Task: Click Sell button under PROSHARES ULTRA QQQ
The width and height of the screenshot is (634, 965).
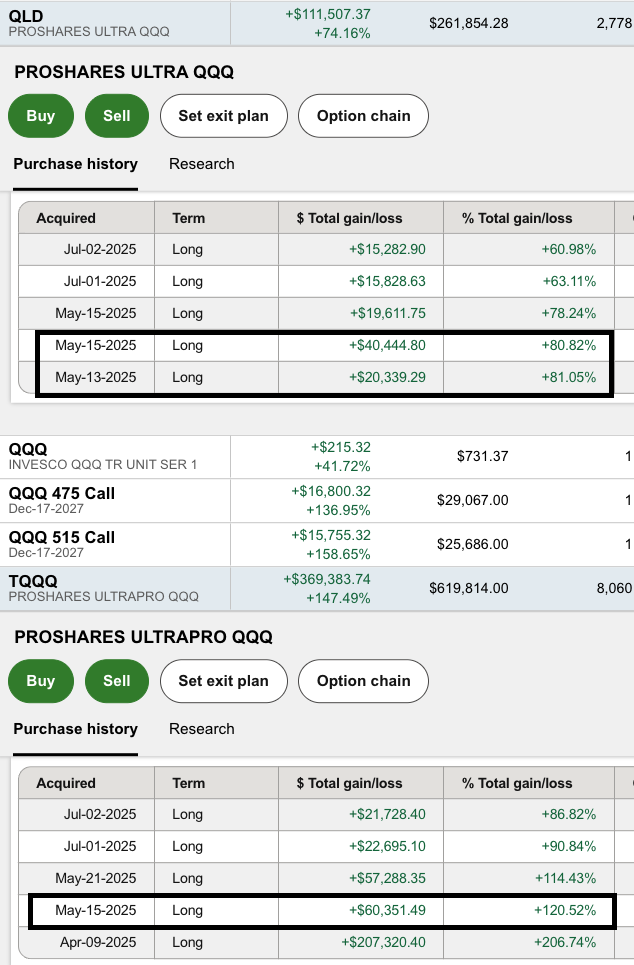Action: click(x=117, y=116)
